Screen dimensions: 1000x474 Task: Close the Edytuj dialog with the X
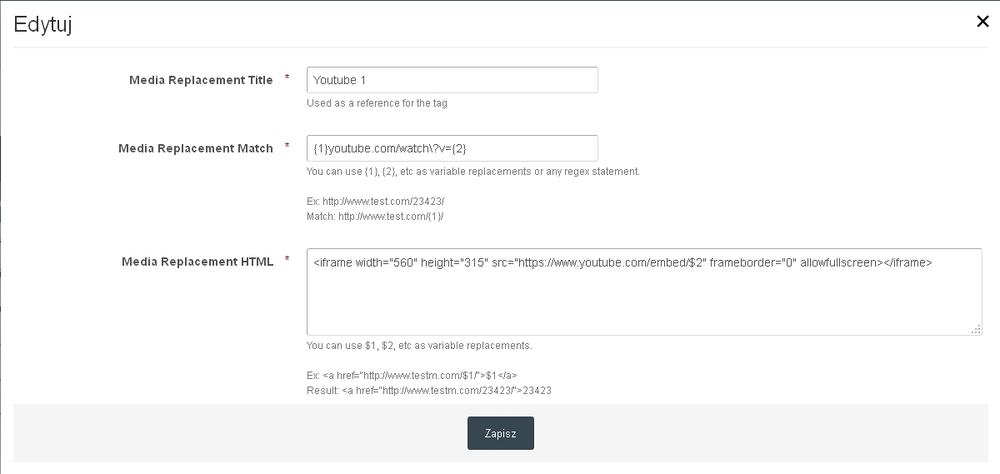(982, 22)
